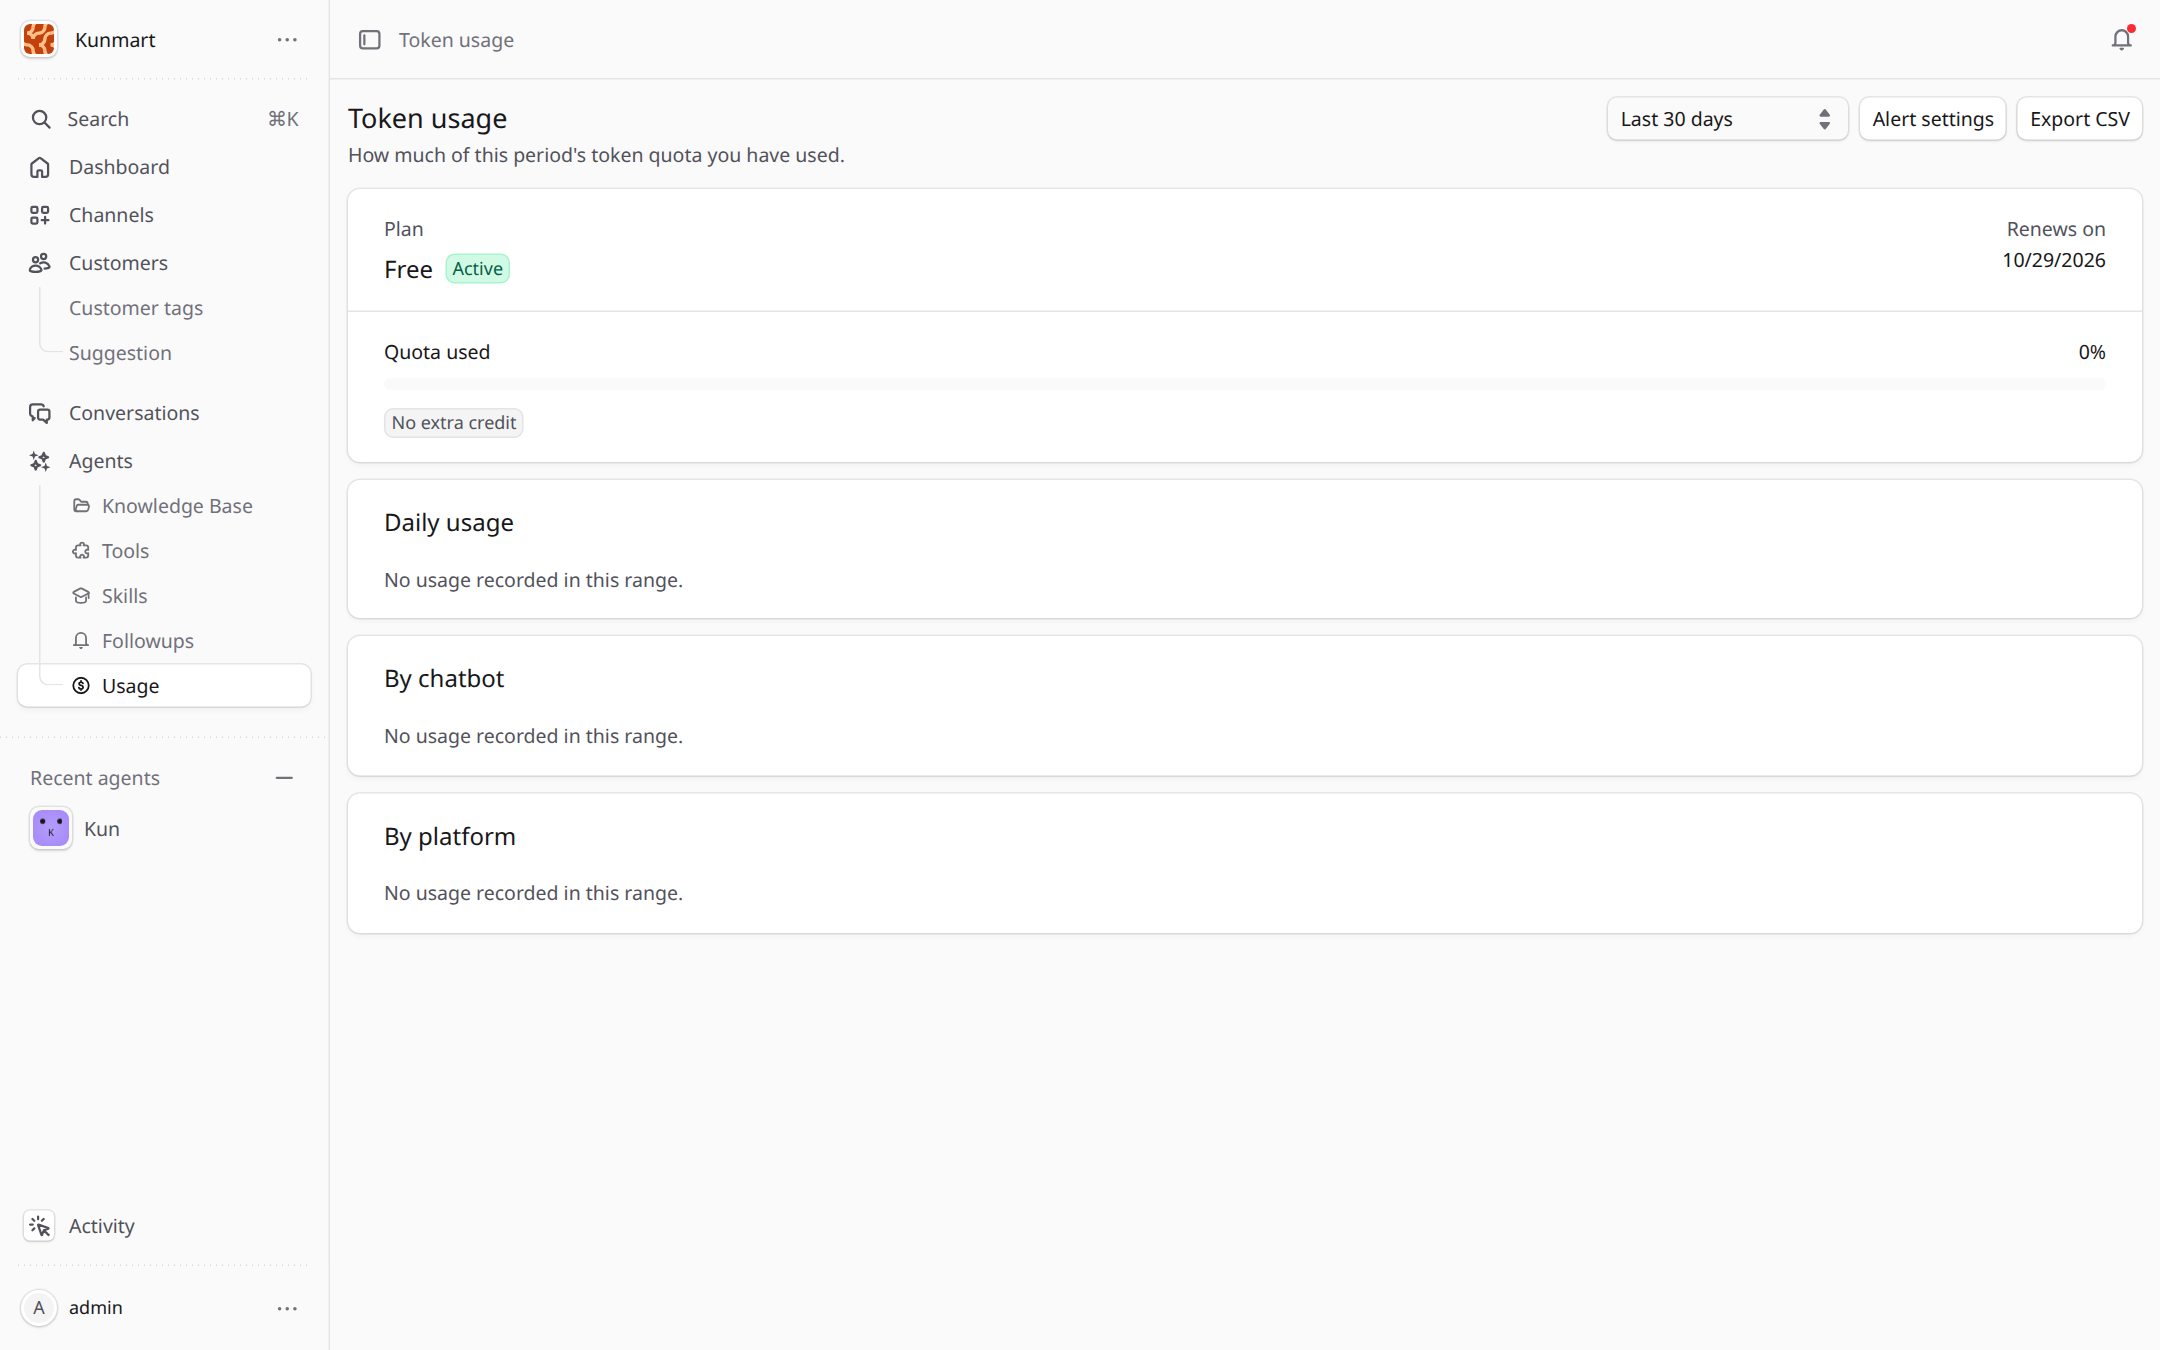Open the Suggestion page
This screenshot has height=1350, width=2160.
click(x=120, y=353)
